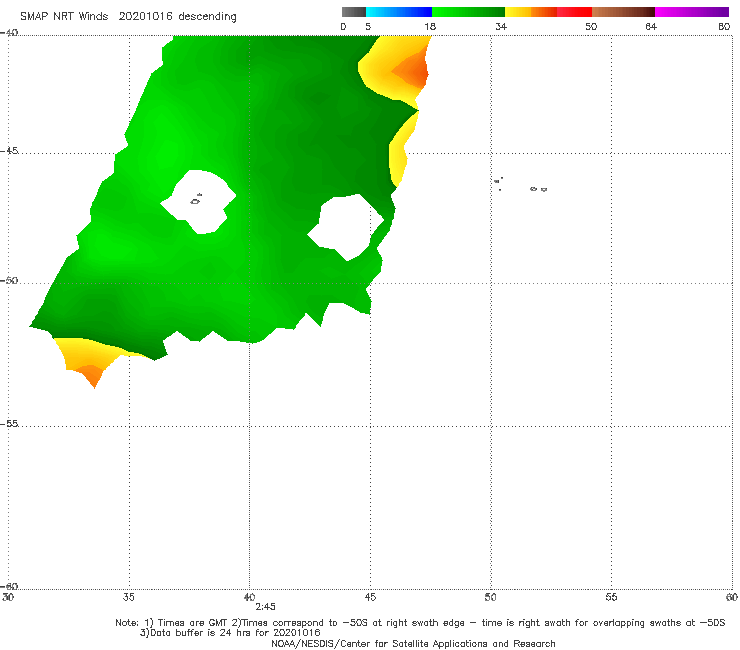Click the island cluster just east of longitude 50
740x650 pixels.
[x=499, y=183]
